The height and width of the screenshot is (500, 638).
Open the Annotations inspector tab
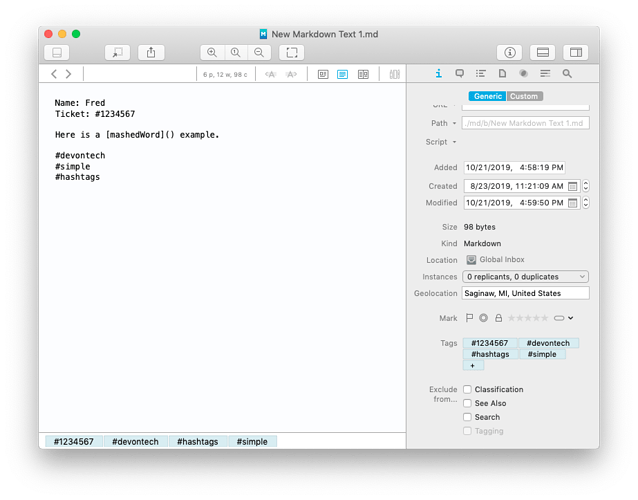click(460, 74)
